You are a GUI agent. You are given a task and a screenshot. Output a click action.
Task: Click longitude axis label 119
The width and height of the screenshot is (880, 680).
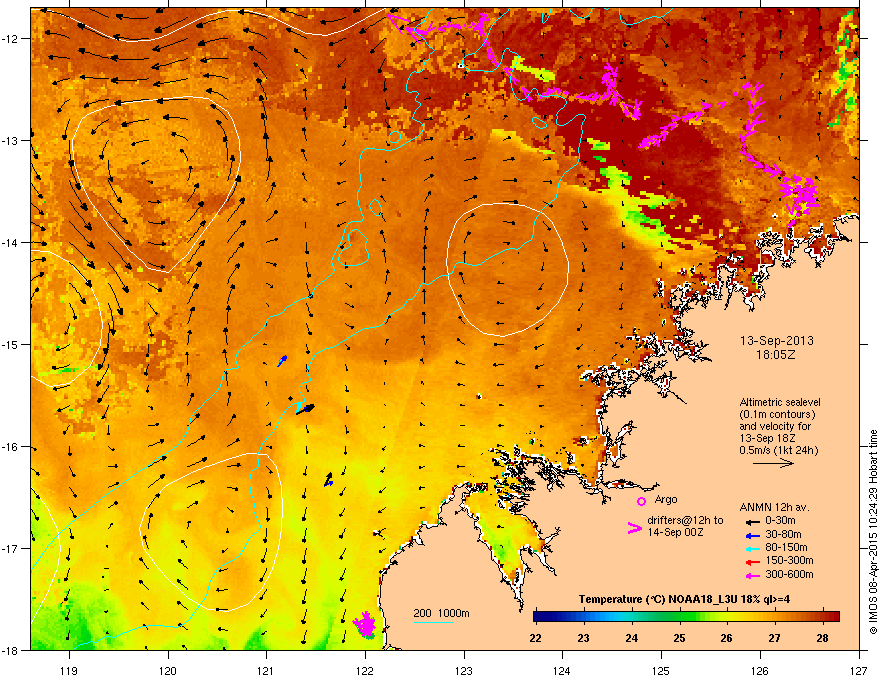tap(69, 670)
